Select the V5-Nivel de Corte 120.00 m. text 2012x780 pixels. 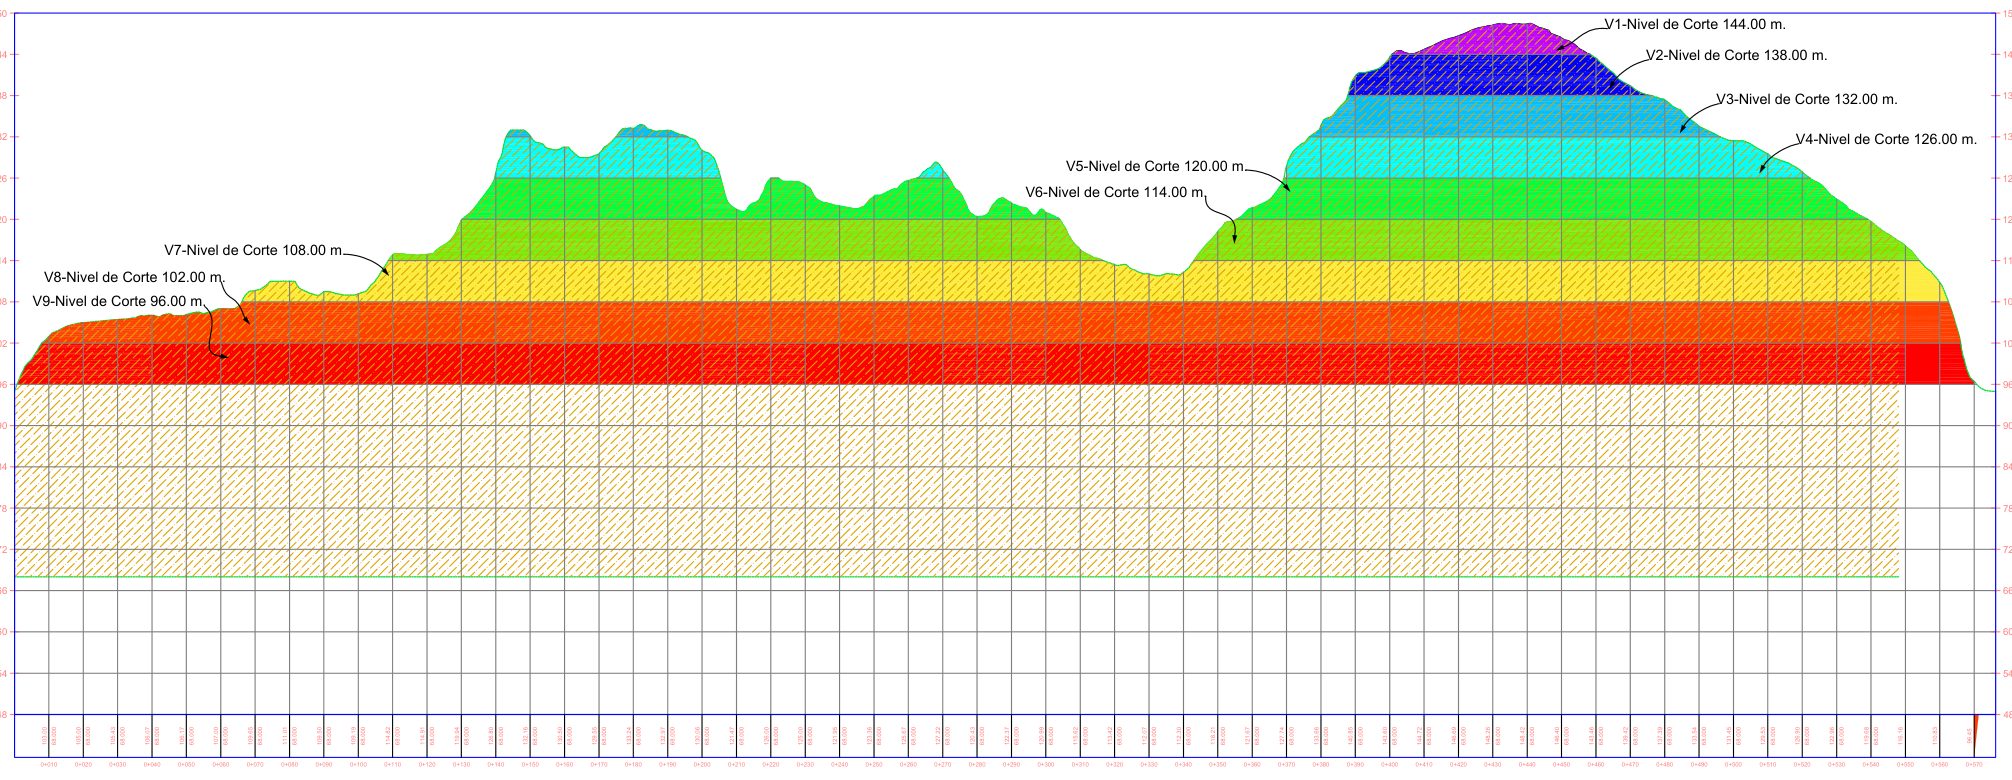[x=1156, y=166]
